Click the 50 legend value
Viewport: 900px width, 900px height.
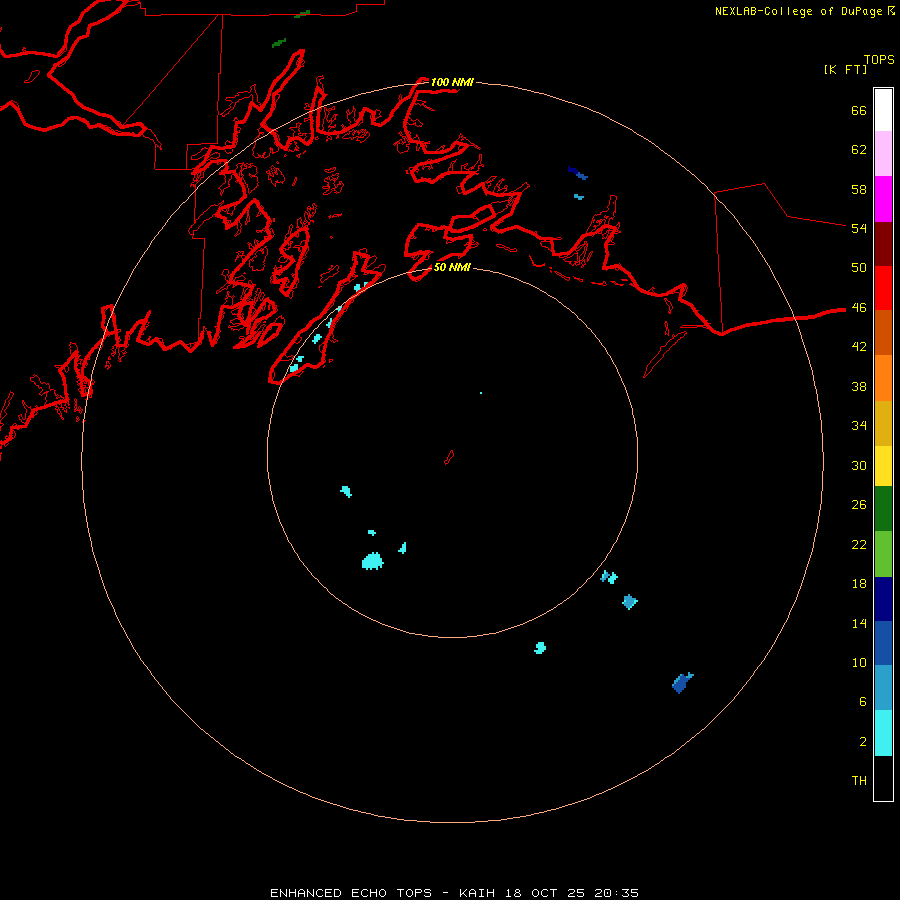coord(859,268)
